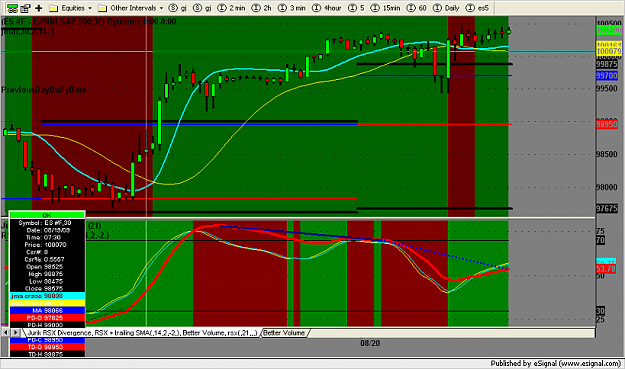625x369 pixels.
Task: Click the cyan jma row in the cursor window
Action: [x=47, y=296]
